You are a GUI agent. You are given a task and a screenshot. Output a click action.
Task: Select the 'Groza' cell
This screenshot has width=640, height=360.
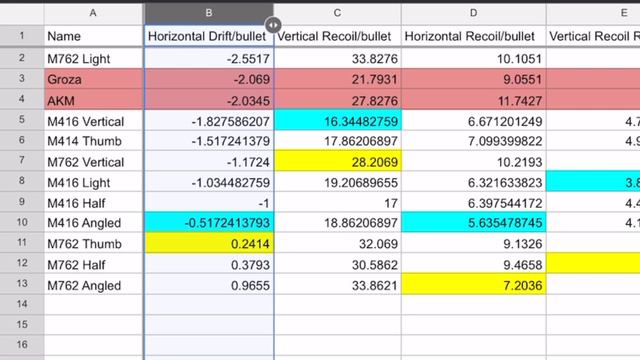(x=93, y=79)
